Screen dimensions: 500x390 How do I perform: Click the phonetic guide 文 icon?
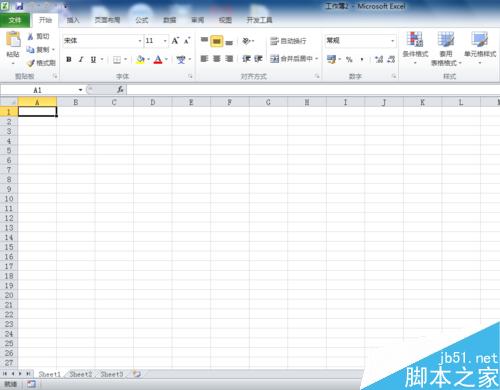(181, 60)
